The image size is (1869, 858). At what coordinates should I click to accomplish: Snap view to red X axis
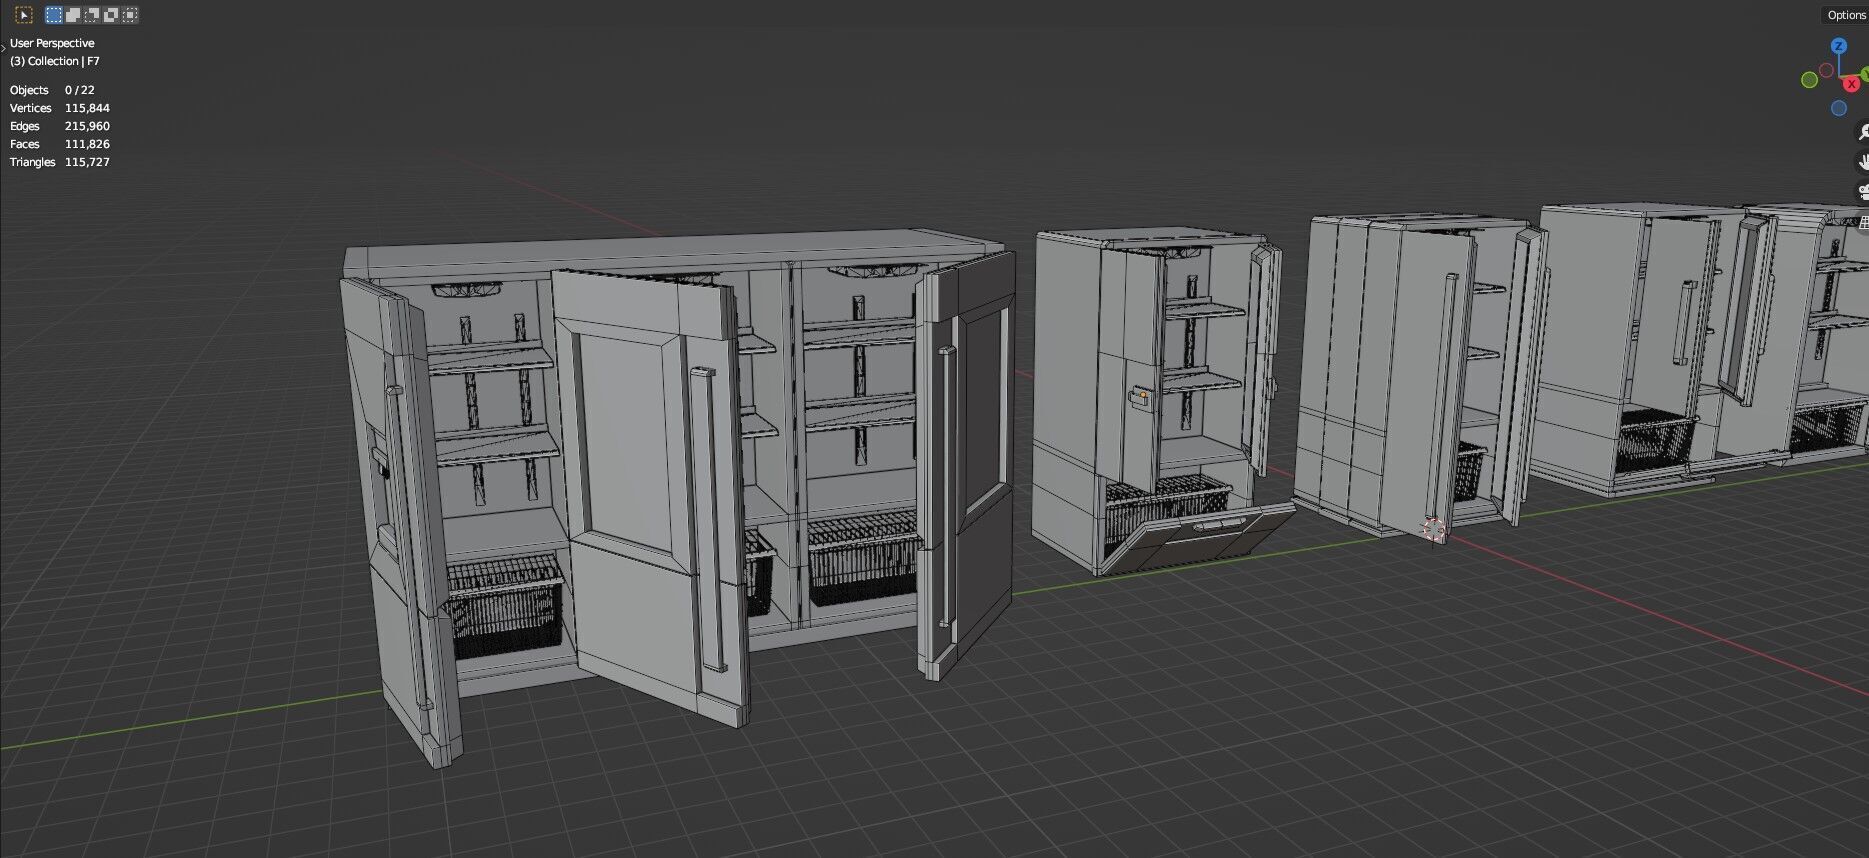point(1851,84)
